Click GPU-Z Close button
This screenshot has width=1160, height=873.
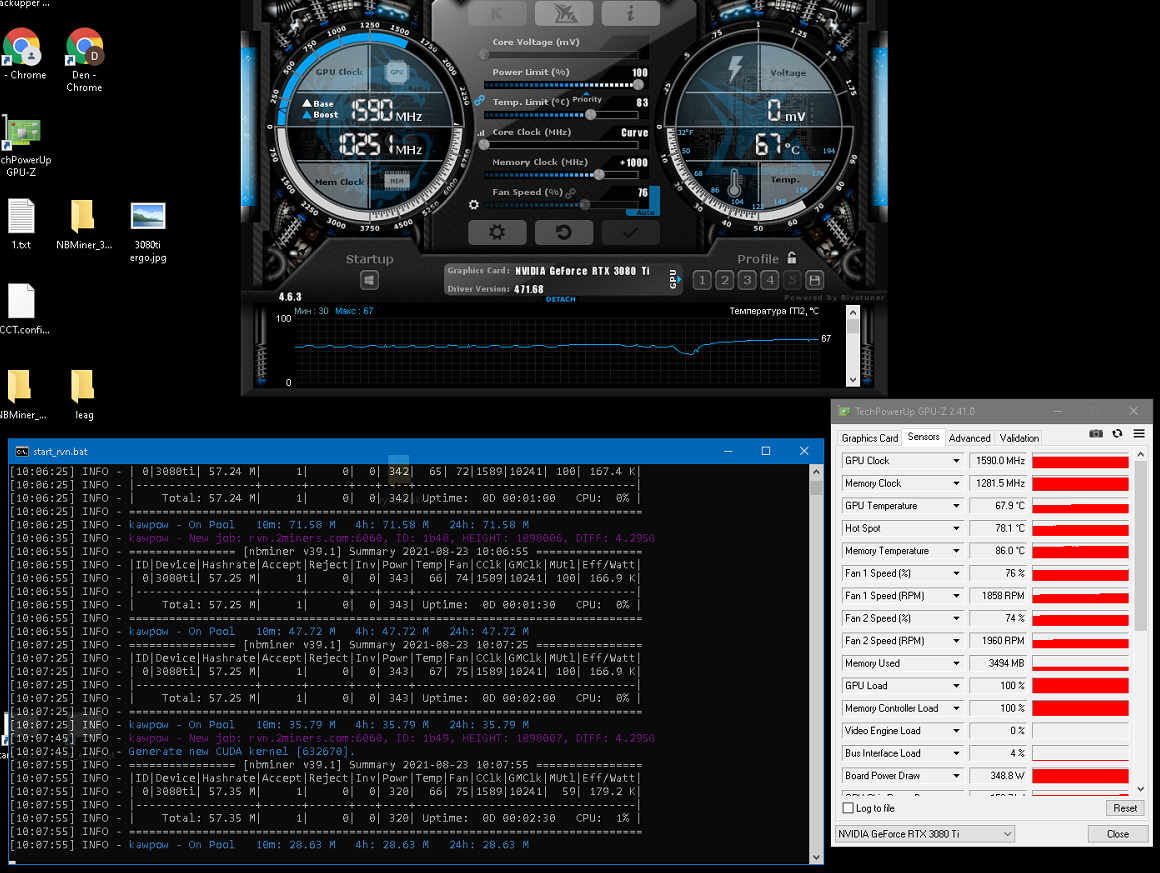[x=1118, y=834]
